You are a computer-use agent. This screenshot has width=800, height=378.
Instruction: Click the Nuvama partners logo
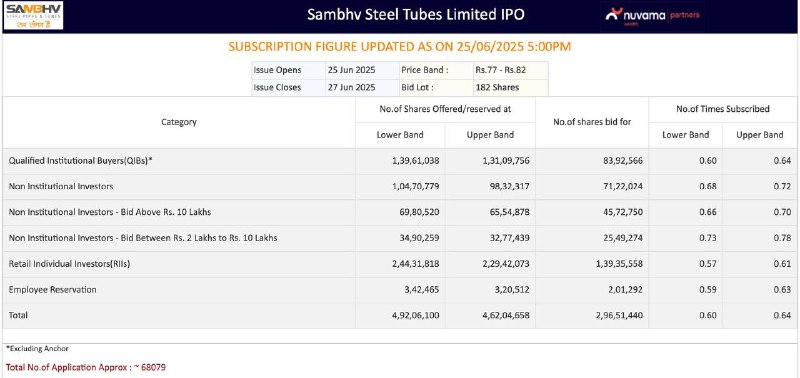[653, 15]
